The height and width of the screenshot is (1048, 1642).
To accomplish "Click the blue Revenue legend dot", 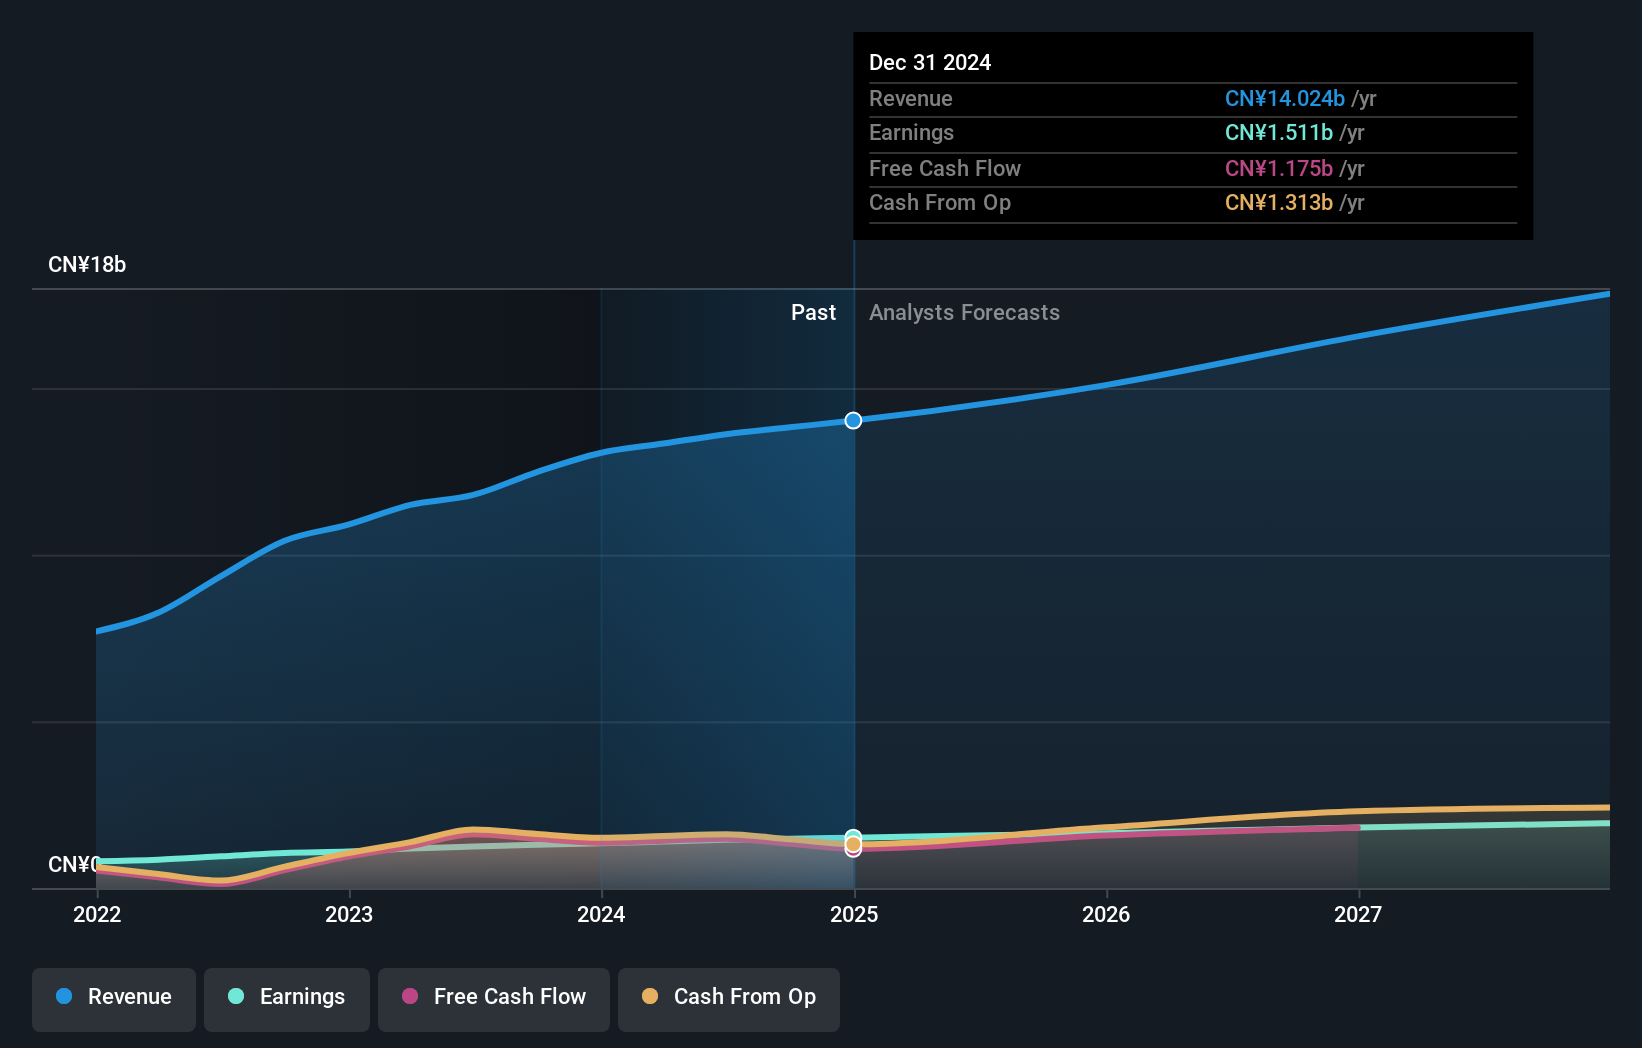I will (64, 996).
